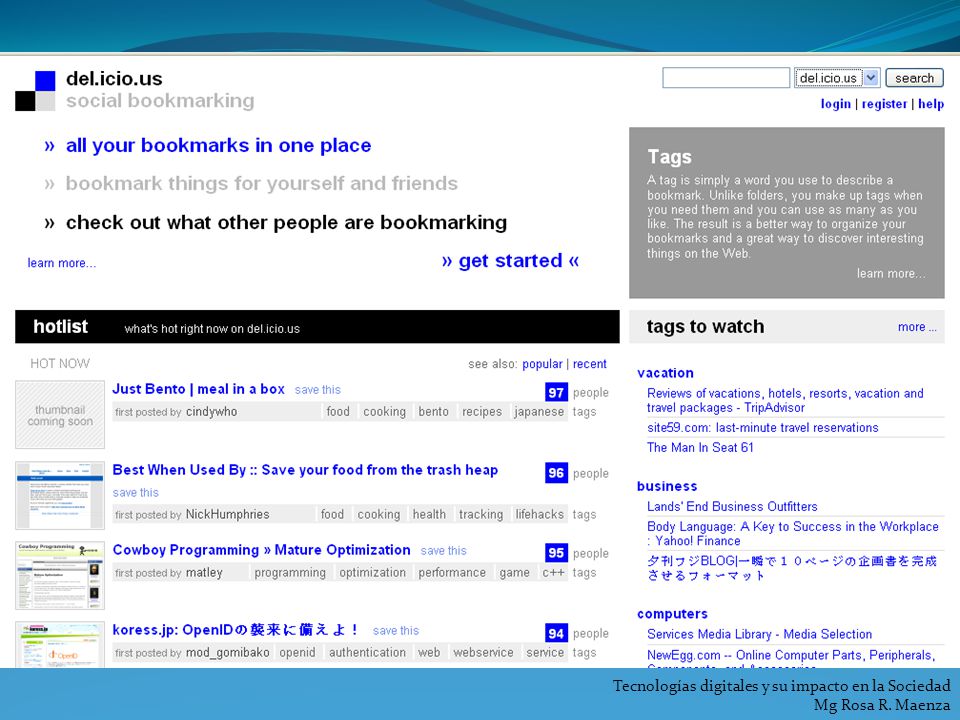The height and width of the screenshot is (720, 960).
Task: Open Lands' End Business Outfitters link
Action: click(732, 507)
